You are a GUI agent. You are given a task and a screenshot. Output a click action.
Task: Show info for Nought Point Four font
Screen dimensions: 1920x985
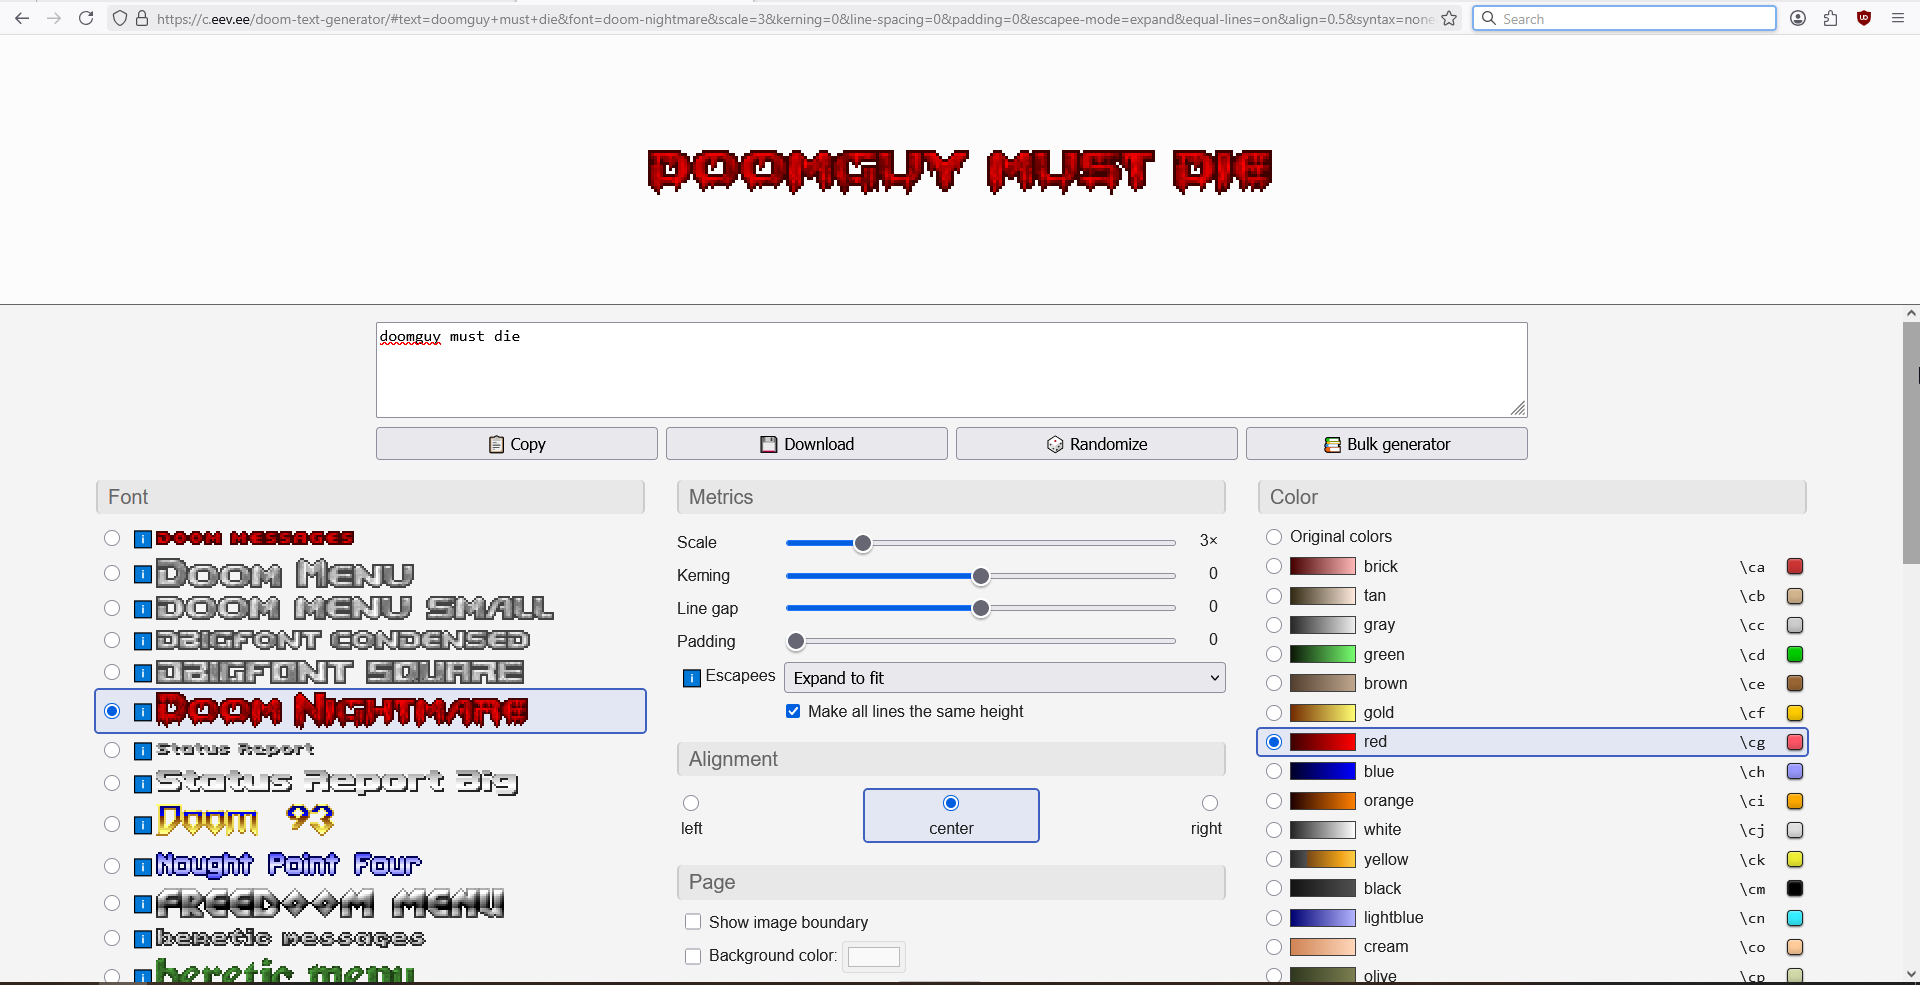pyautogui.click(x=143, y=866)
